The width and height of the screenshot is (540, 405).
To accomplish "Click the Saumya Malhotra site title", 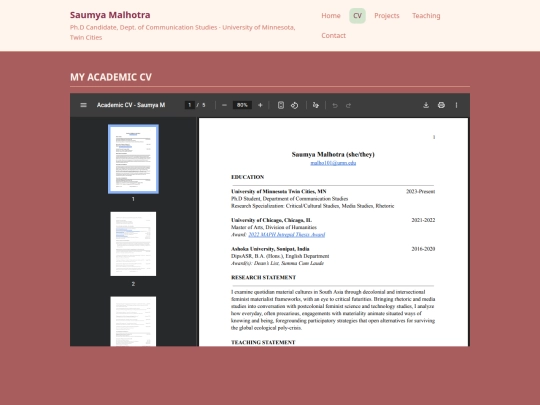I will click(x=110, y=15).
